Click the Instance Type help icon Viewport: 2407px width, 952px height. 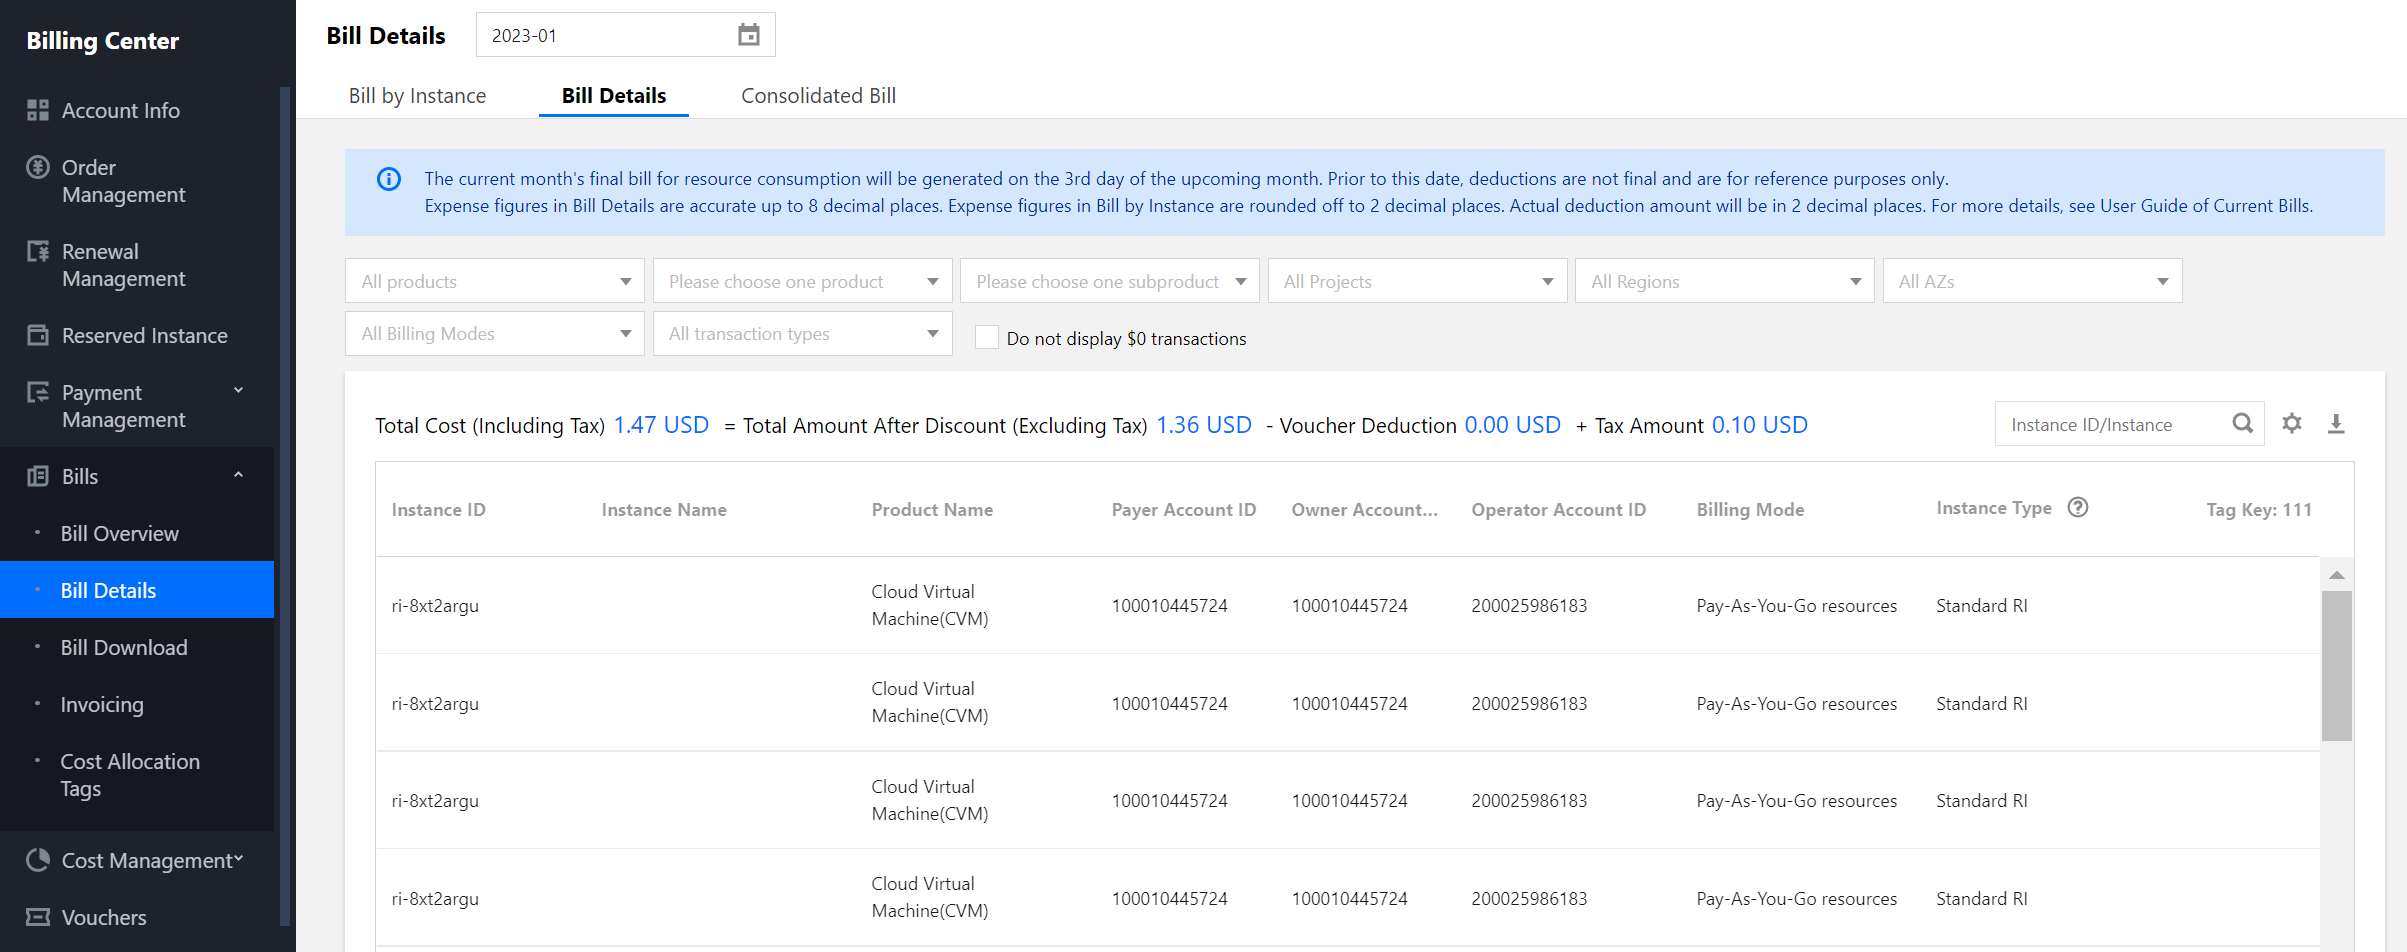click(x=2078, y=508)
